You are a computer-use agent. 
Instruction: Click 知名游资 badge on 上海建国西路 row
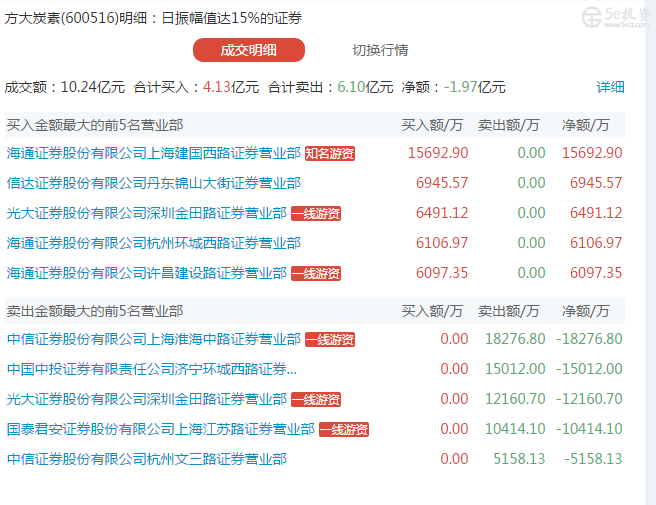pos(330,154)
